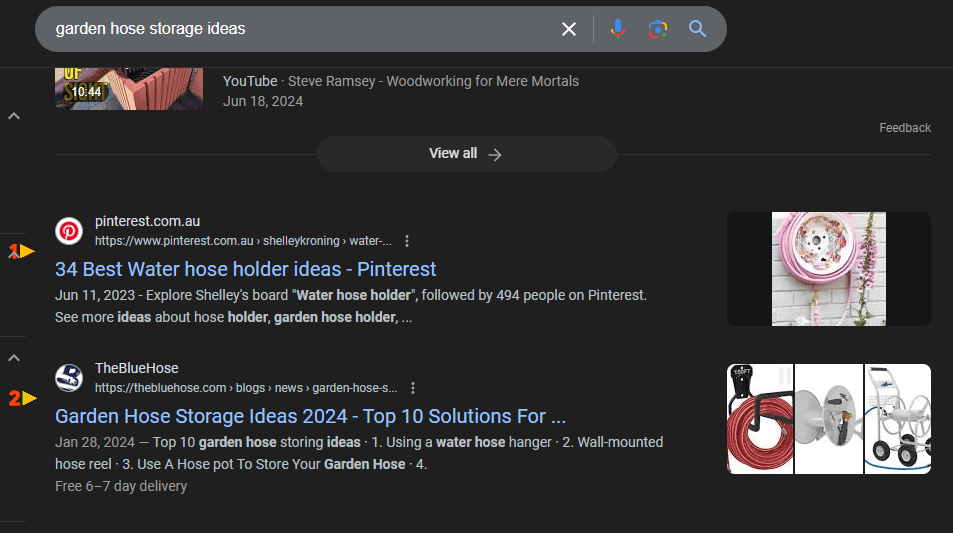Open Google Lens image search
Image resolution: width=953 pixels, height=533 pixels.
(x=657, y=29)
